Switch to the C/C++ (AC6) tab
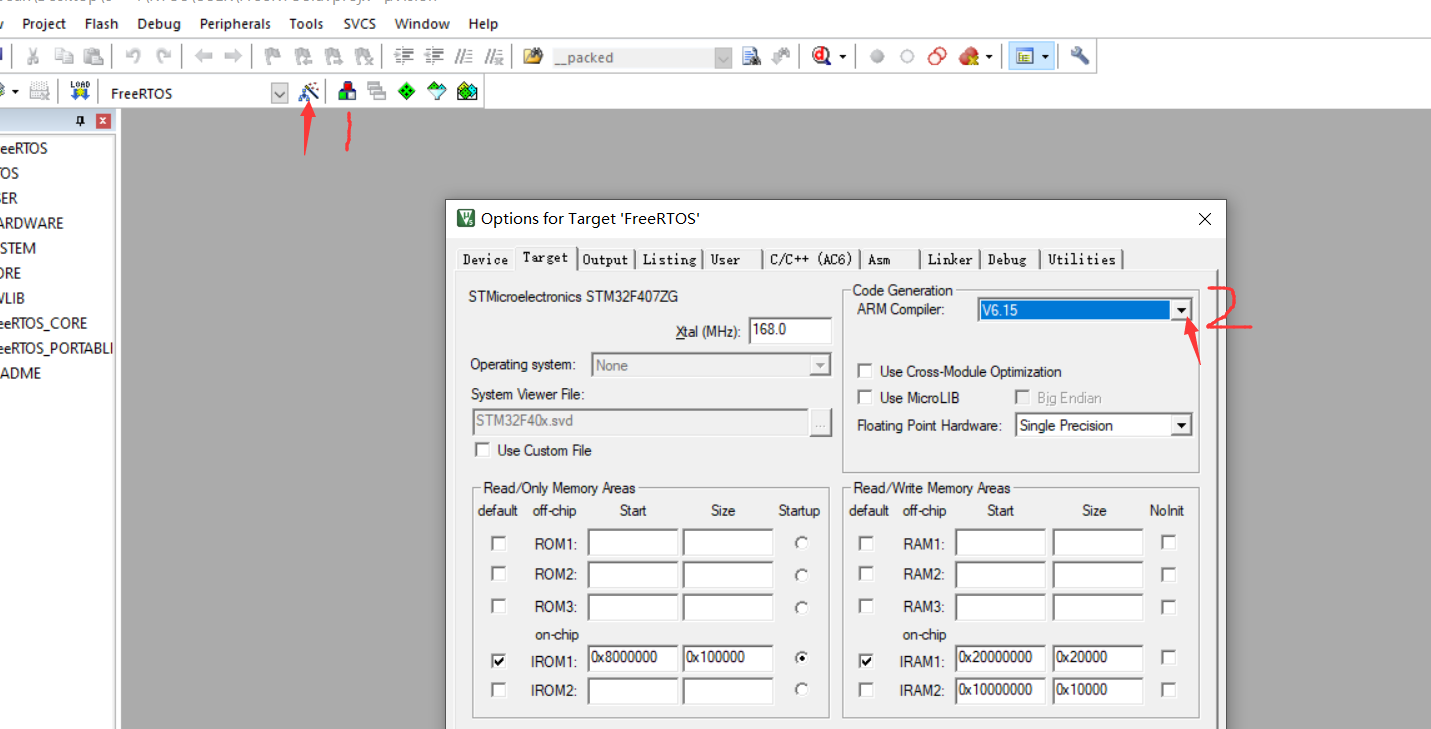The height and width of the screenshot is (729, 1431). point(811,258)
